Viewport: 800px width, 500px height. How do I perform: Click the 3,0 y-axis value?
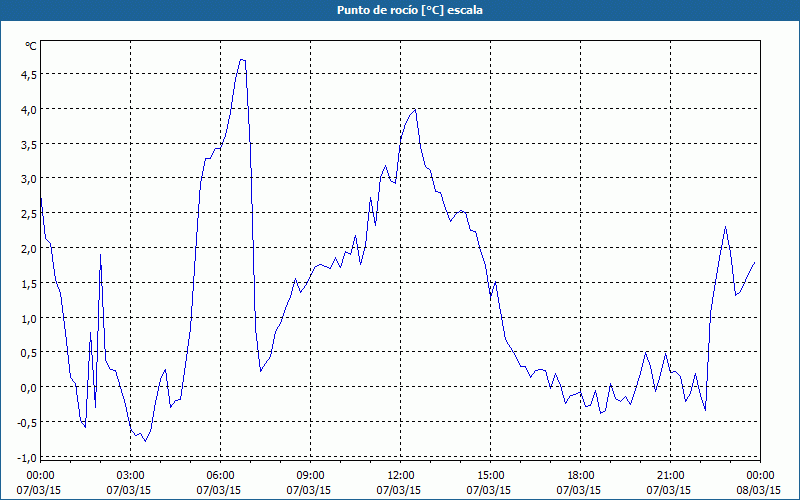[27, 179]
